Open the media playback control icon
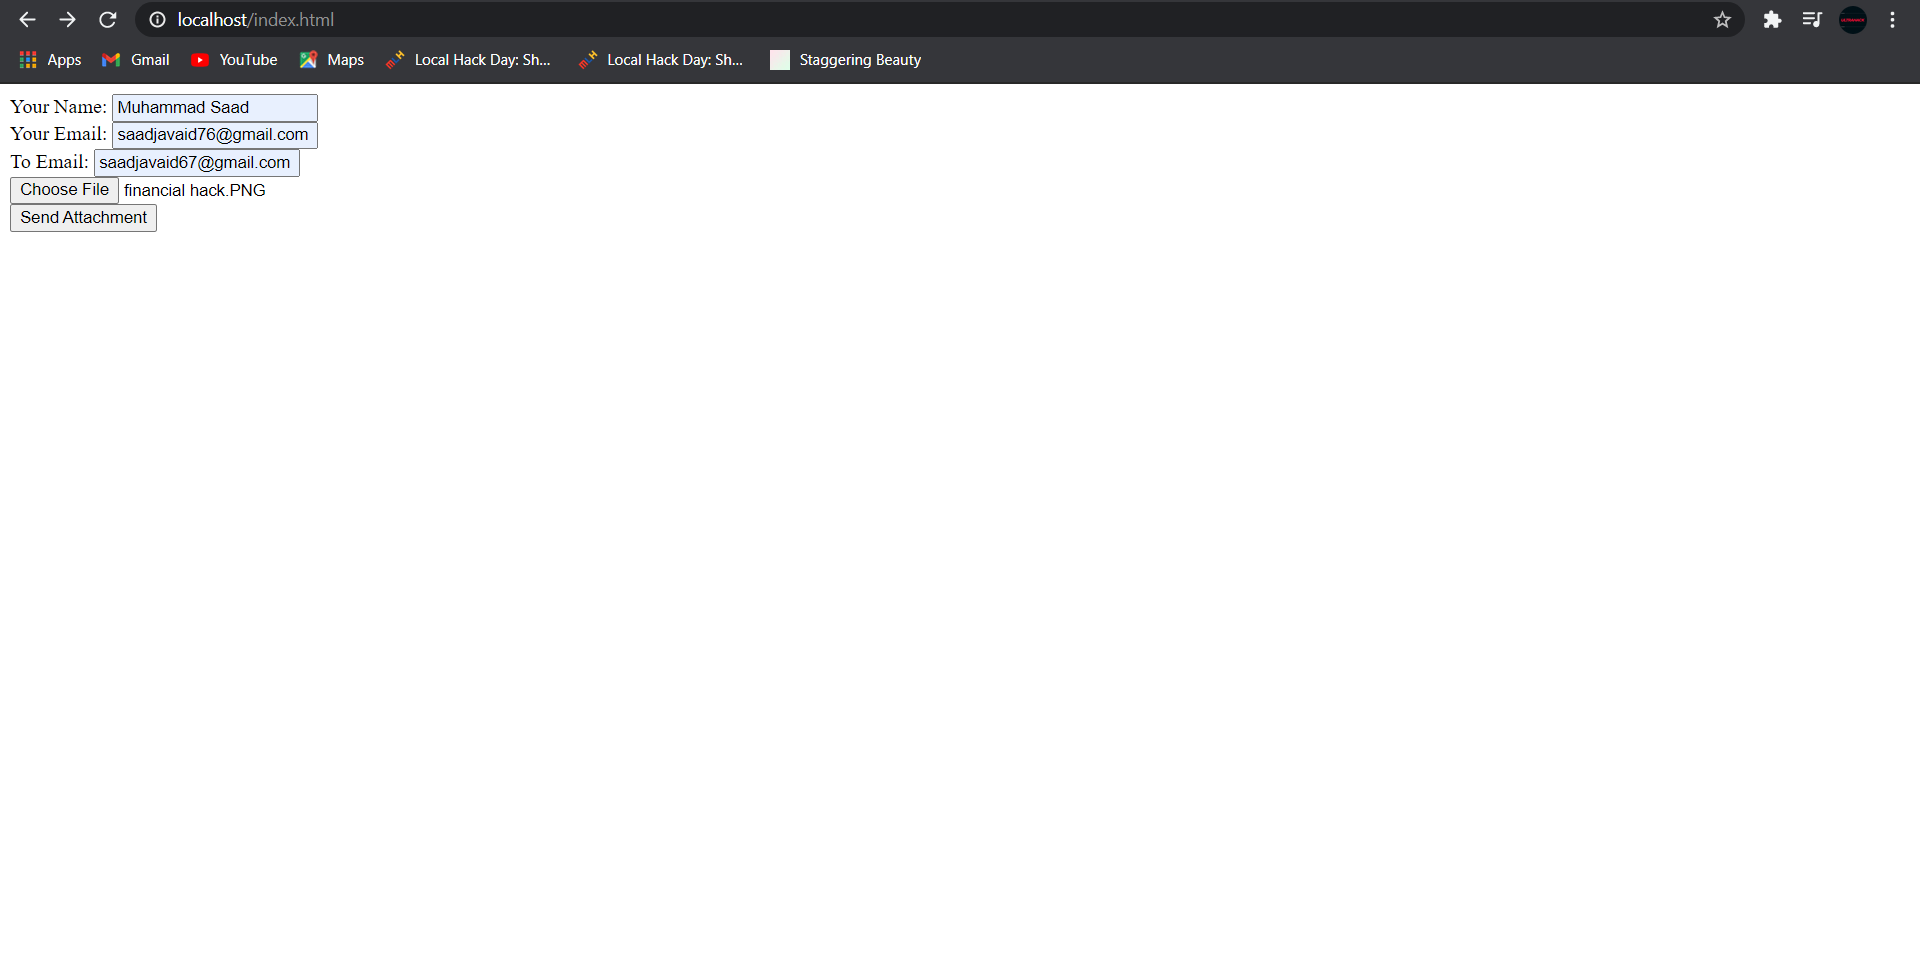Viewport: 1920px width, 977px height. [1812, 19]
